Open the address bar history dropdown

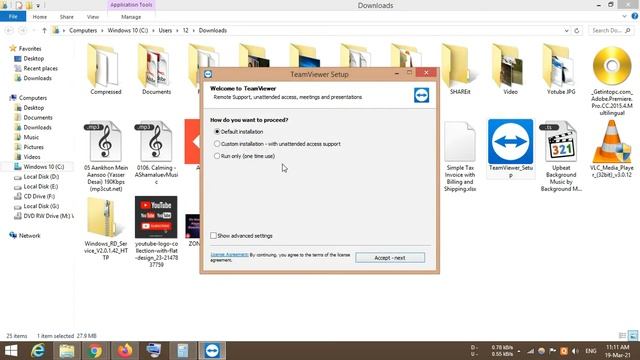(x=566, y=31)
